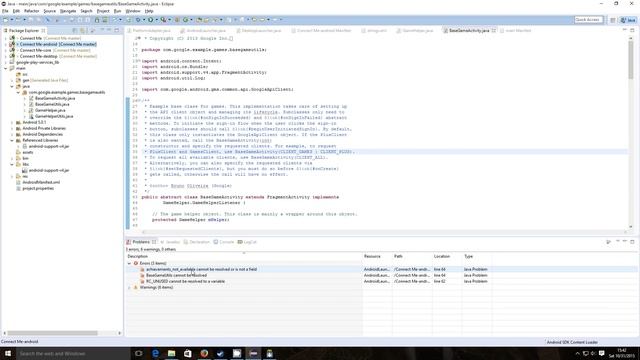The height and width of the screenshot is (360, 640).
Task: Switch to Console tab in bottom panel
Action: [x=224, y=242]
